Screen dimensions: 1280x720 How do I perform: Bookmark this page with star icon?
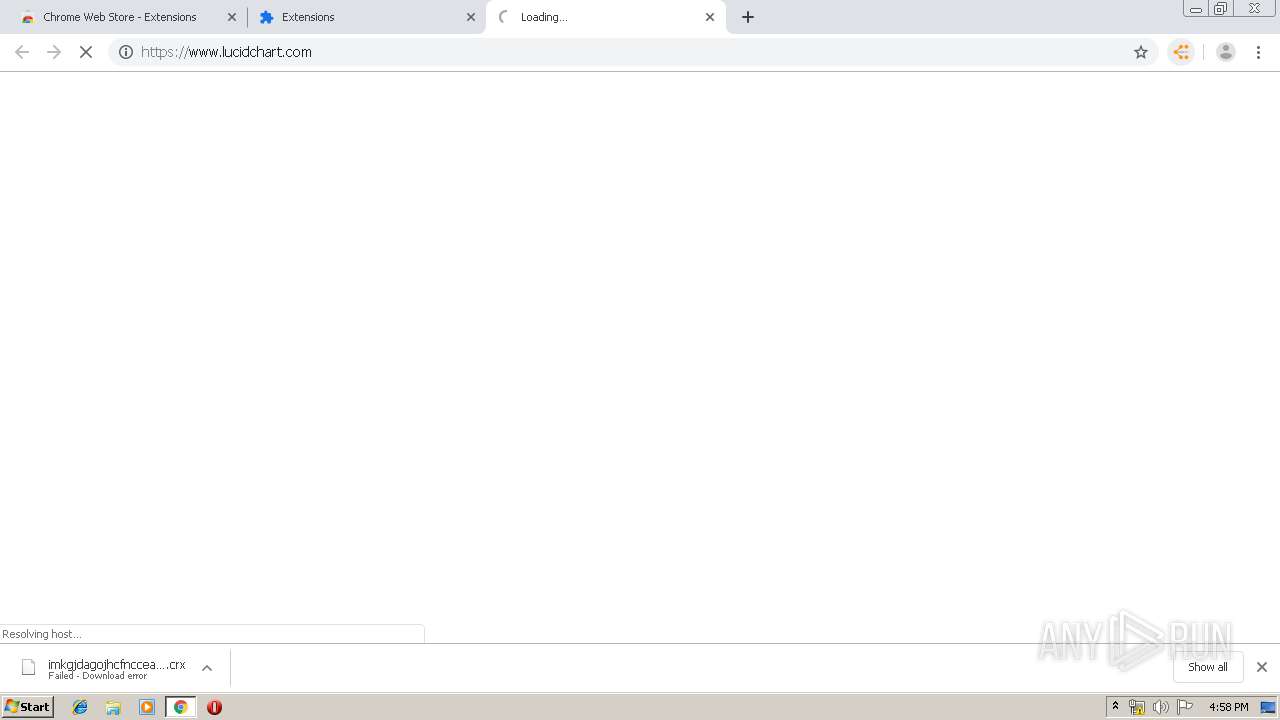pyautogui.click(x=1141, y=52)
